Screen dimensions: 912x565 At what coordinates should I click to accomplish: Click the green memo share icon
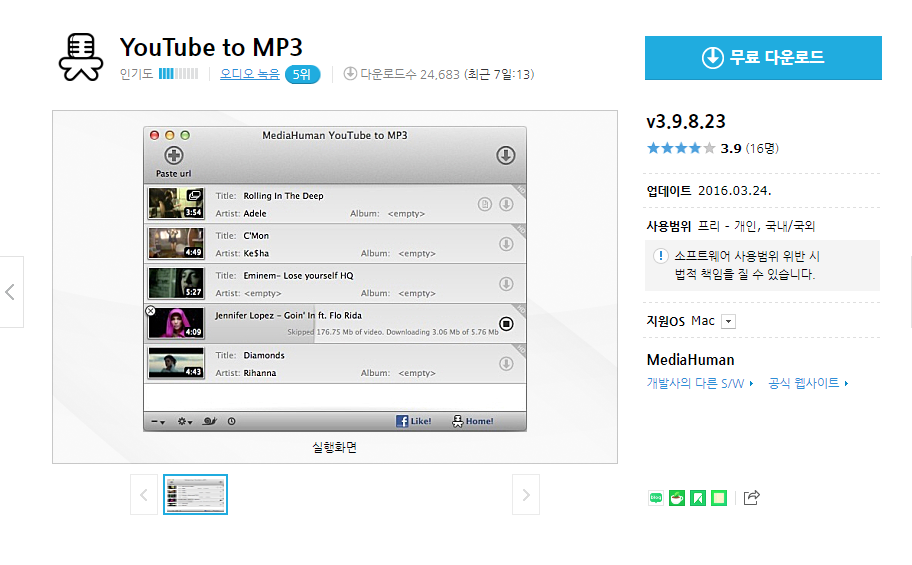pyautogui.click(x=719, y=498)
